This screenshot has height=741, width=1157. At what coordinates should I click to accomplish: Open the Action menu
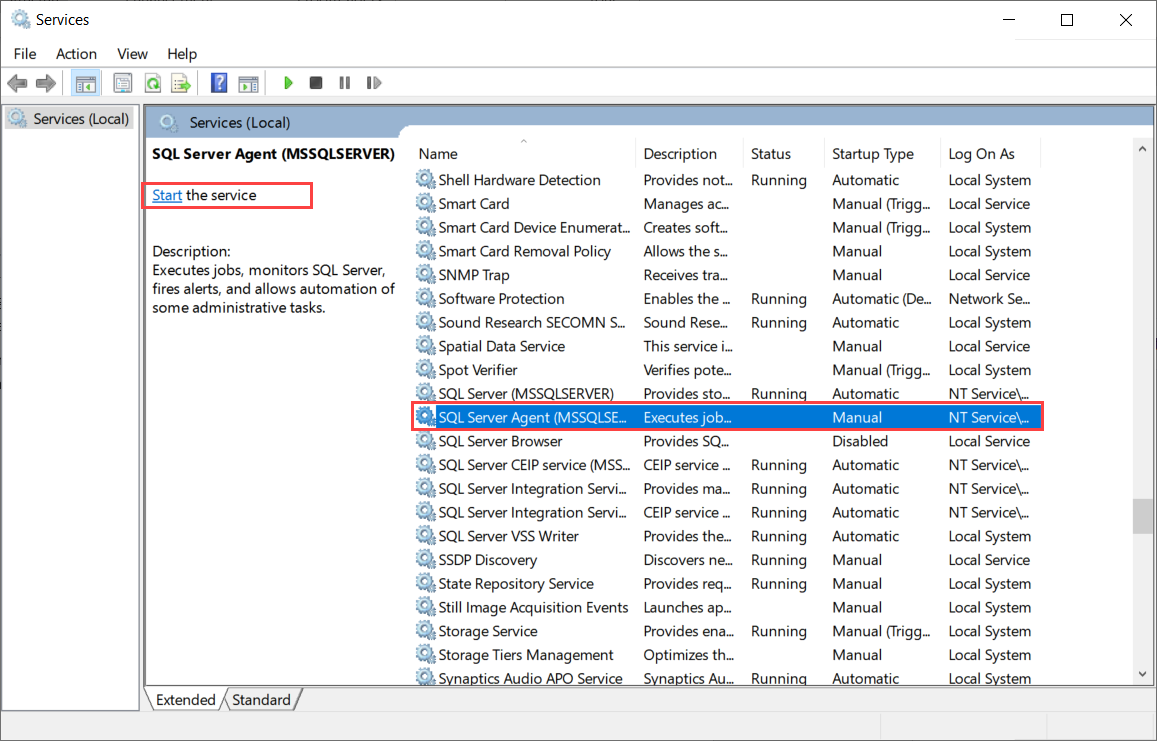pyautogui.click(x=76, y=53)
